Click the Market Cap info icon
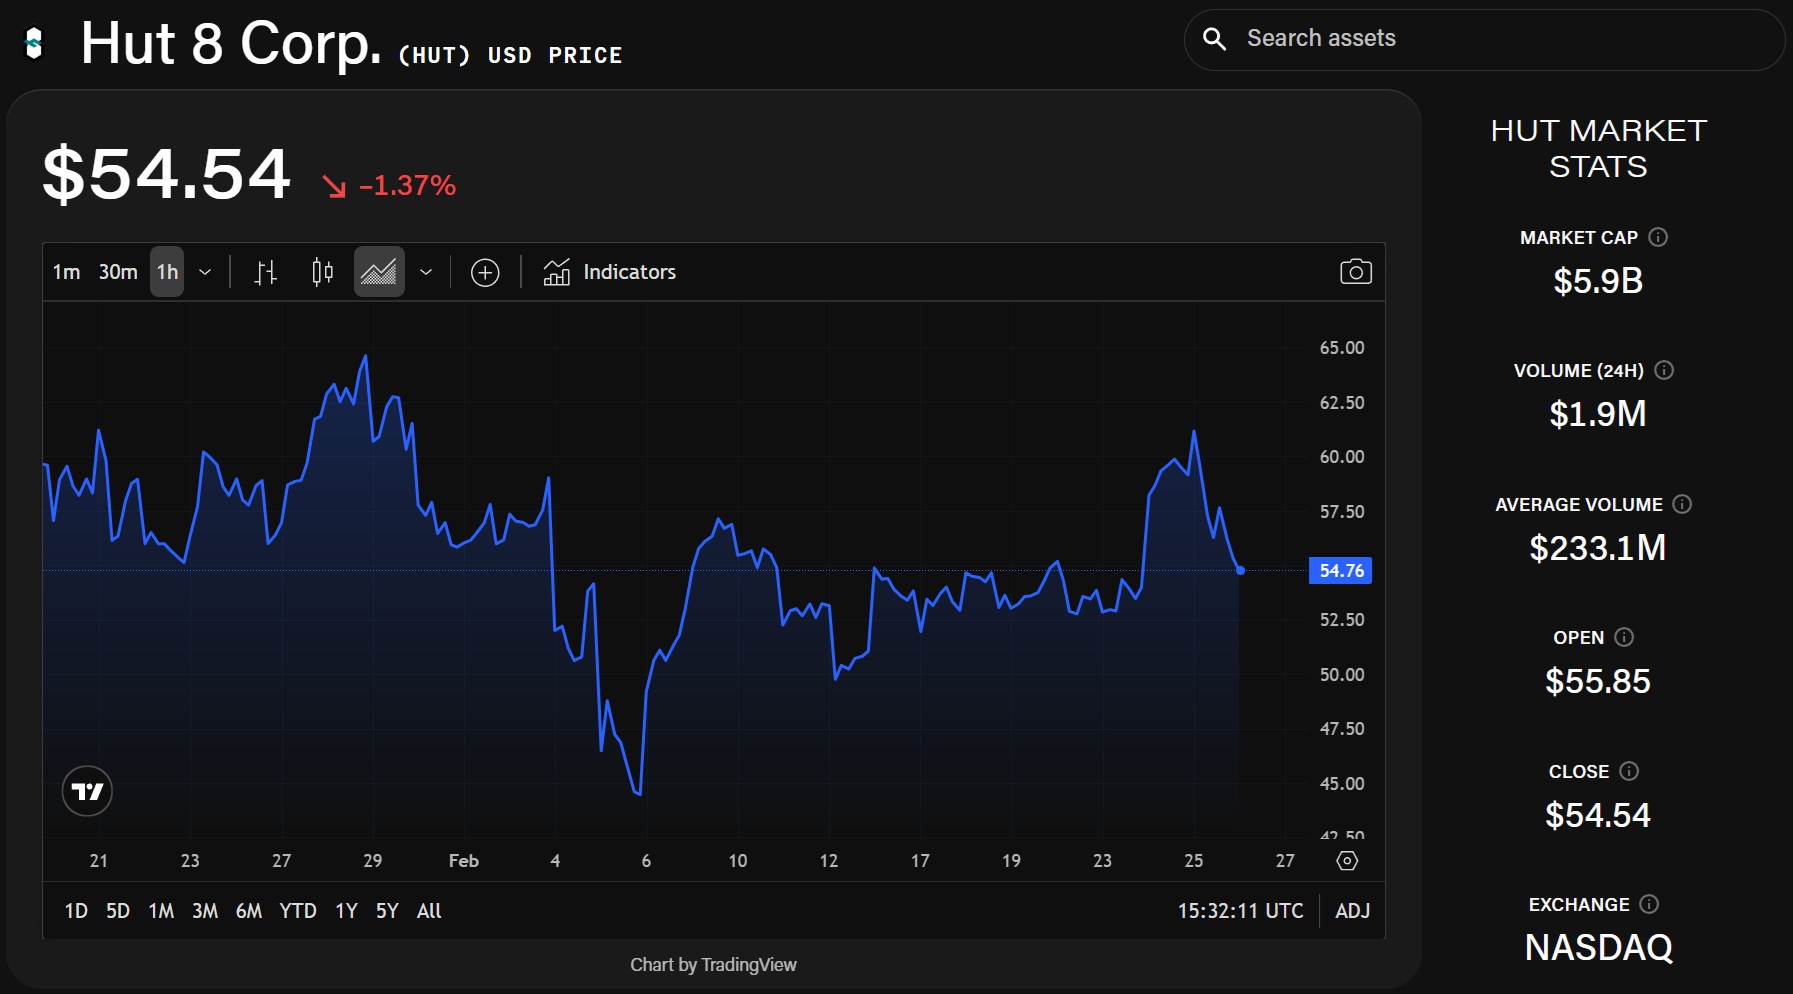This screenshot has width=1793, height=994. click(x=1658, y=237)
